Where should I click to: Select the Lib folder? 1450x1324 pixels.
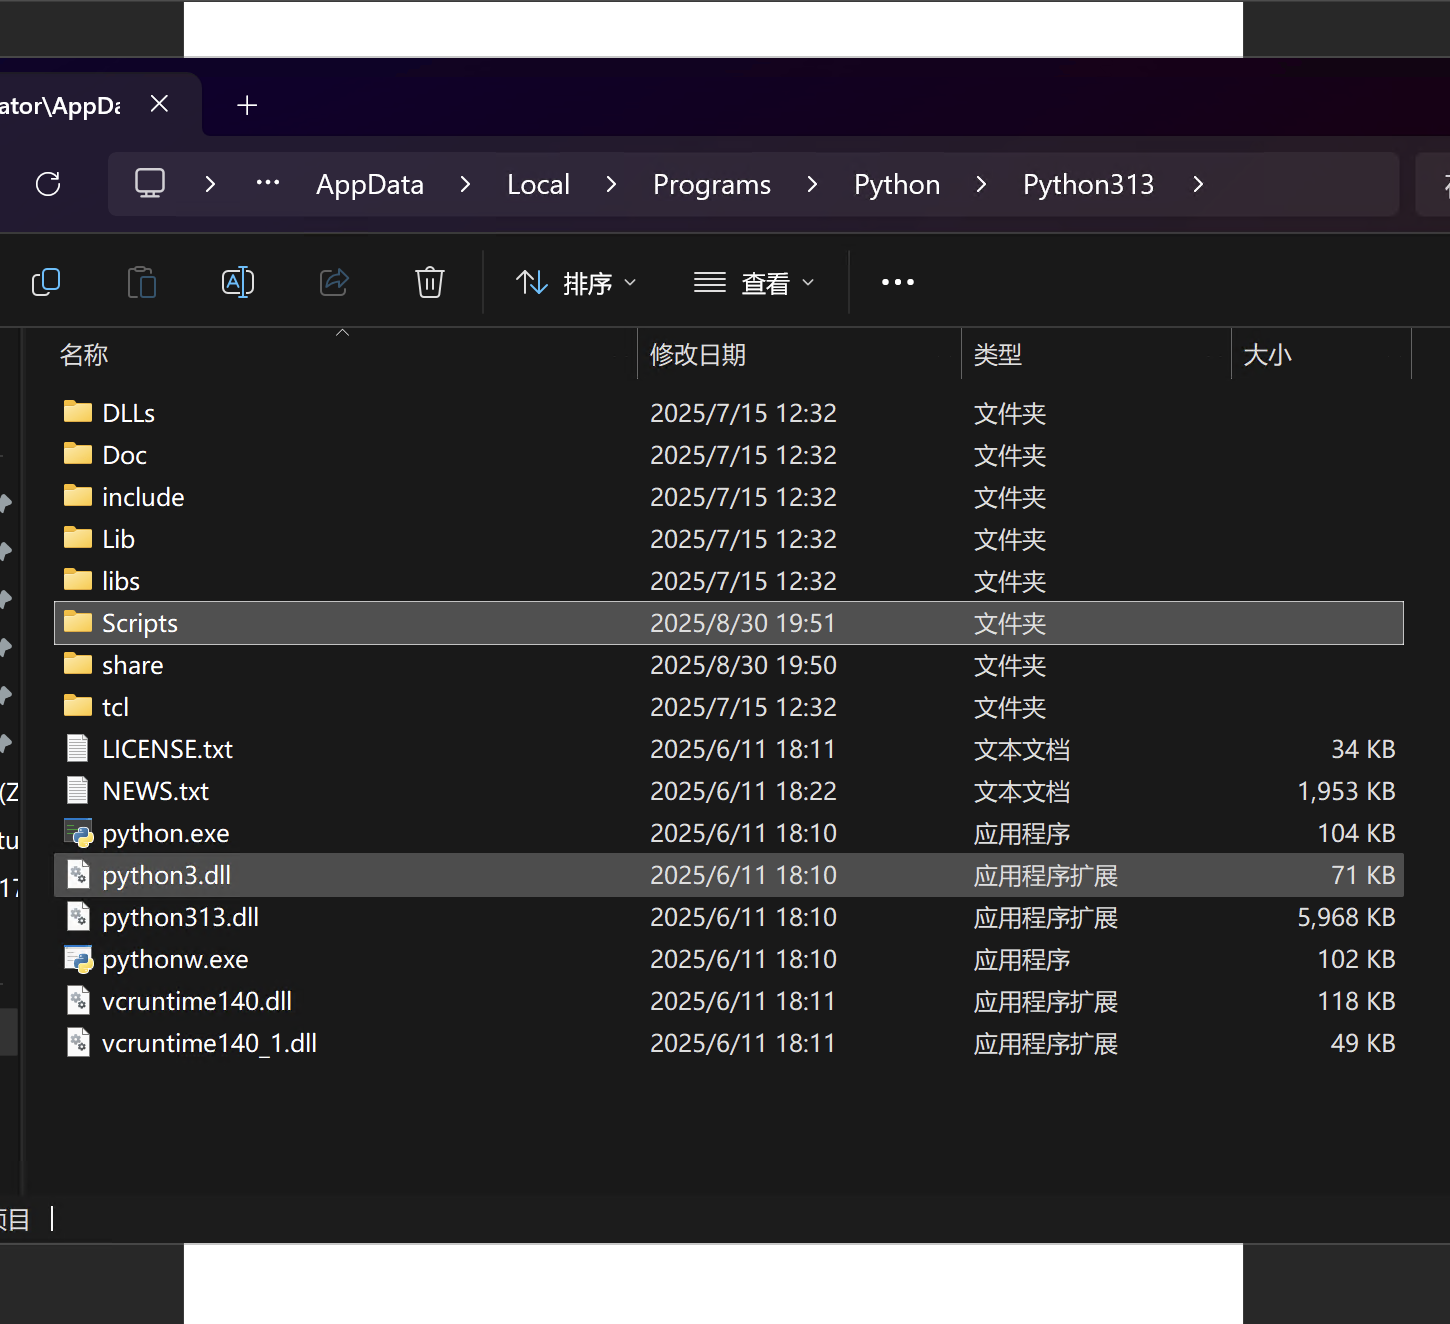tap(118, 539)
